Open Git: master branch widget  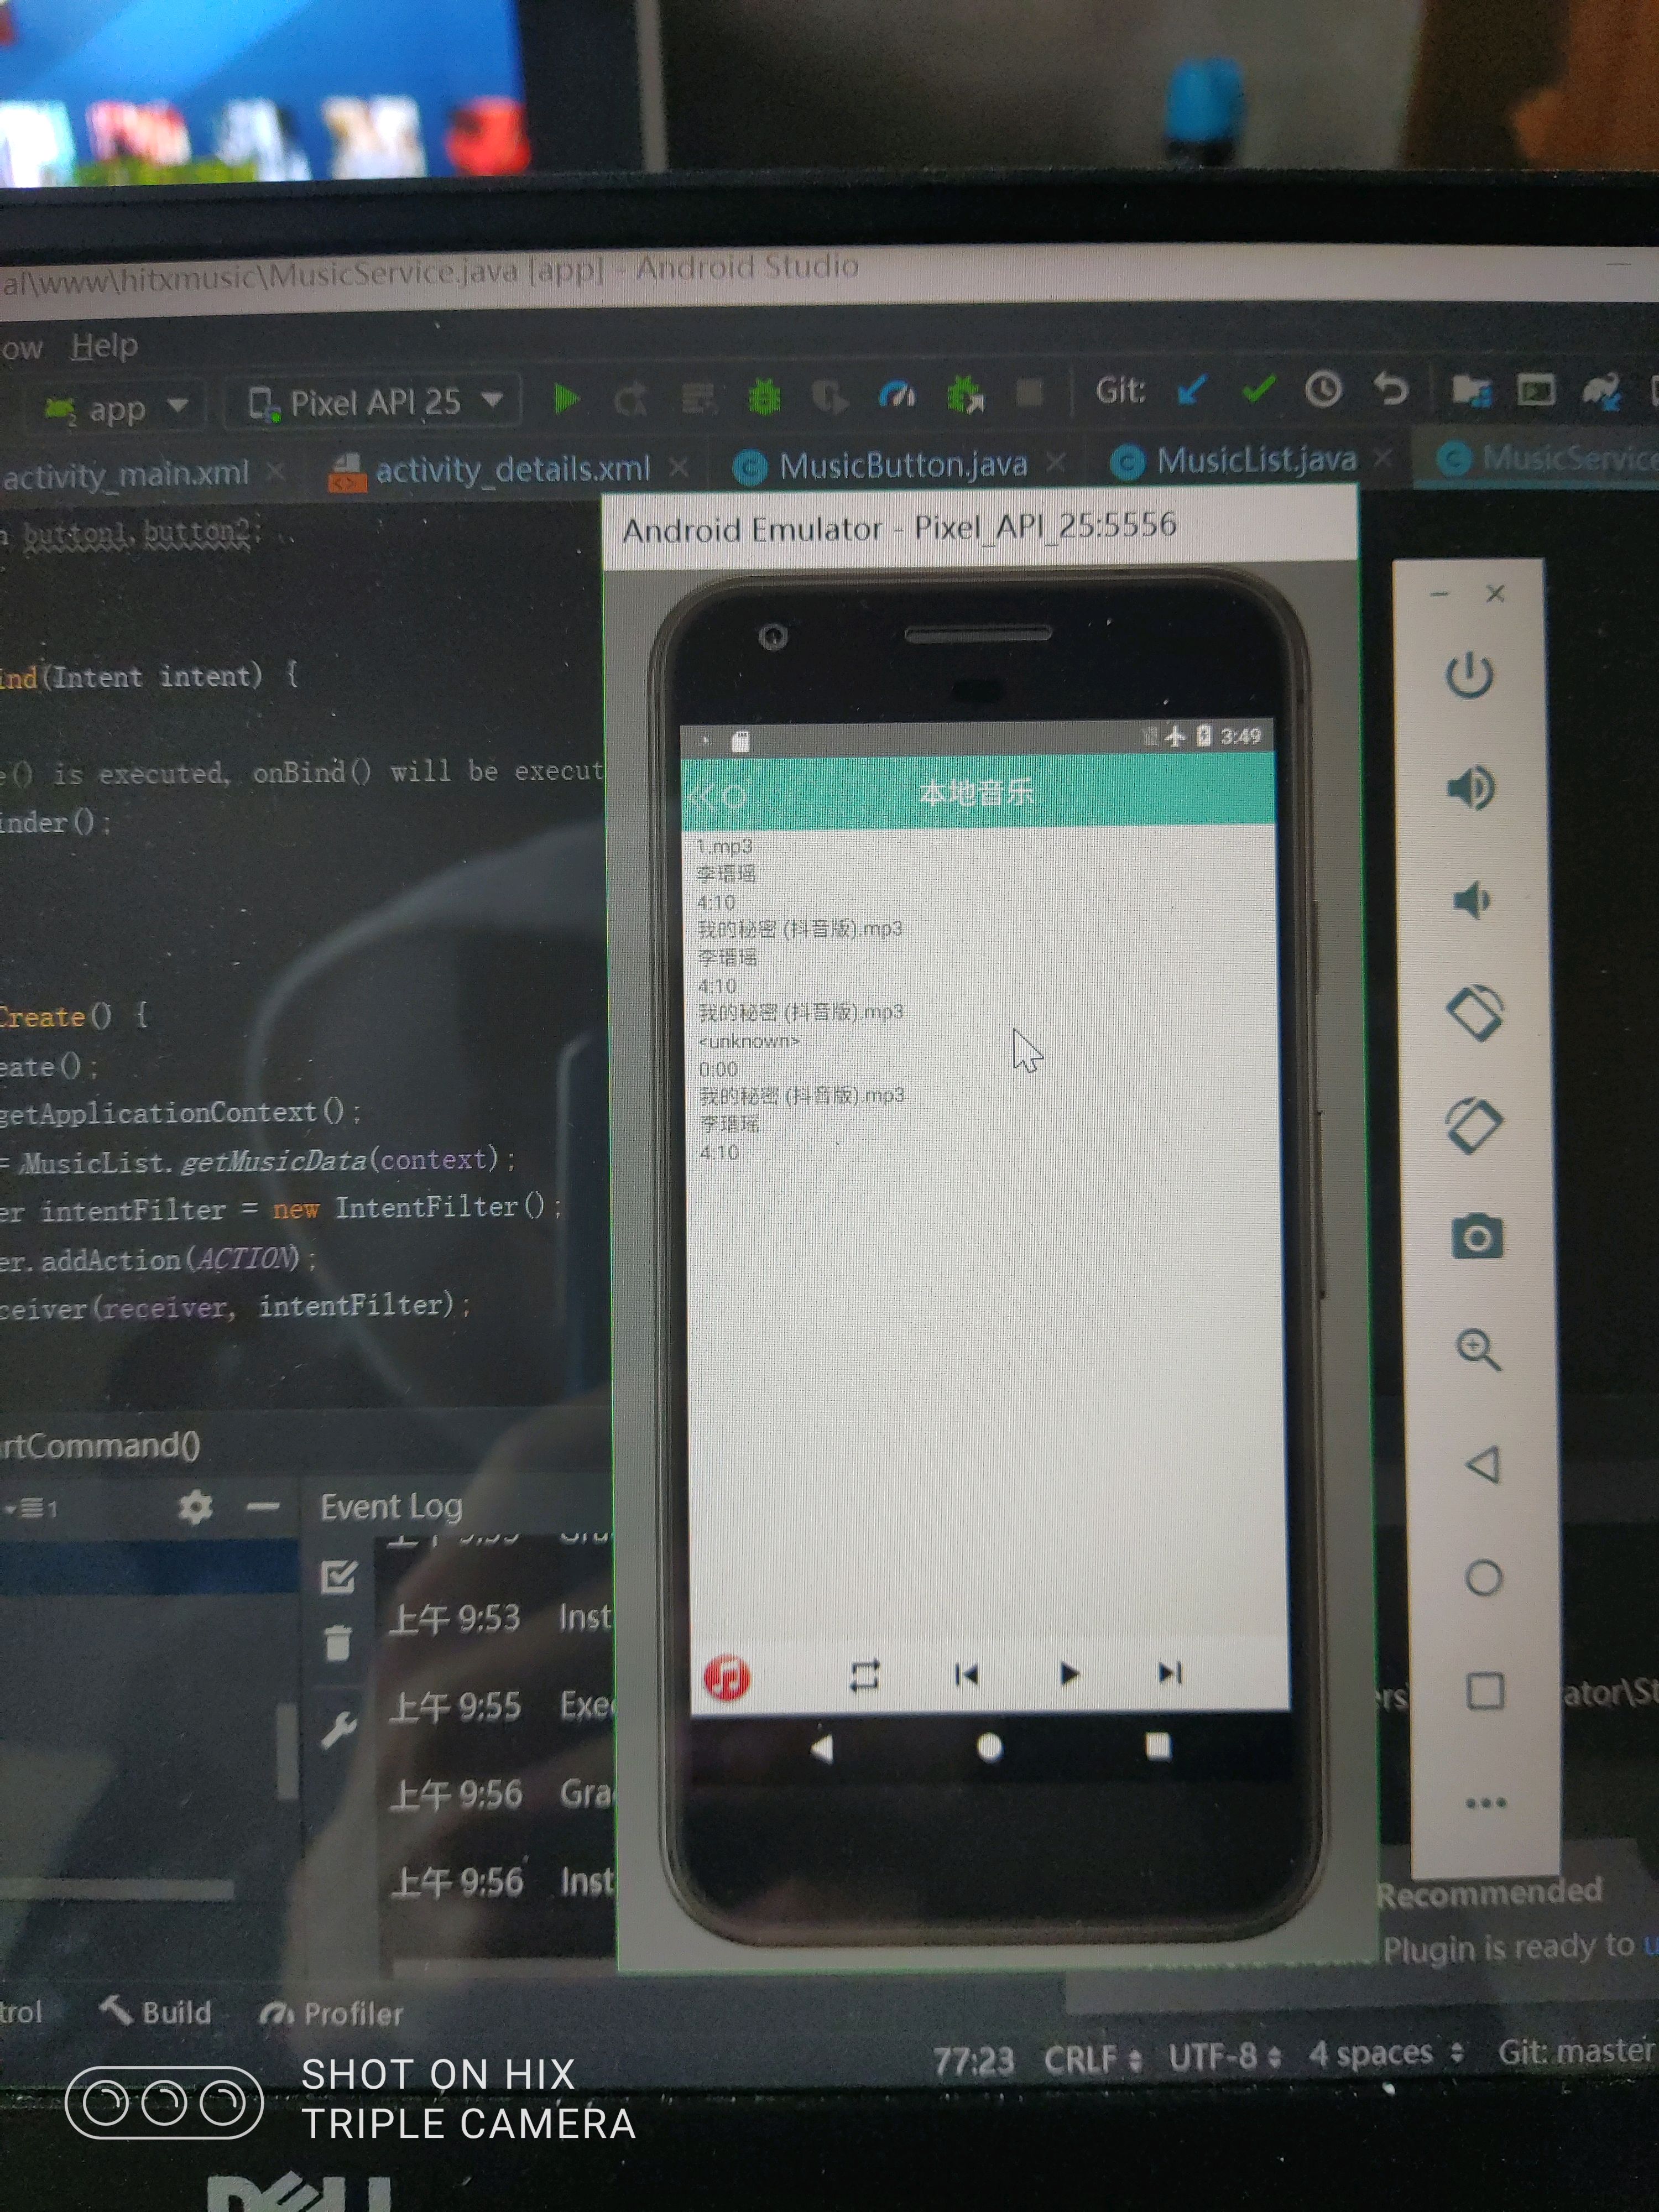pyautogui.click(x=1577, y=2051)
